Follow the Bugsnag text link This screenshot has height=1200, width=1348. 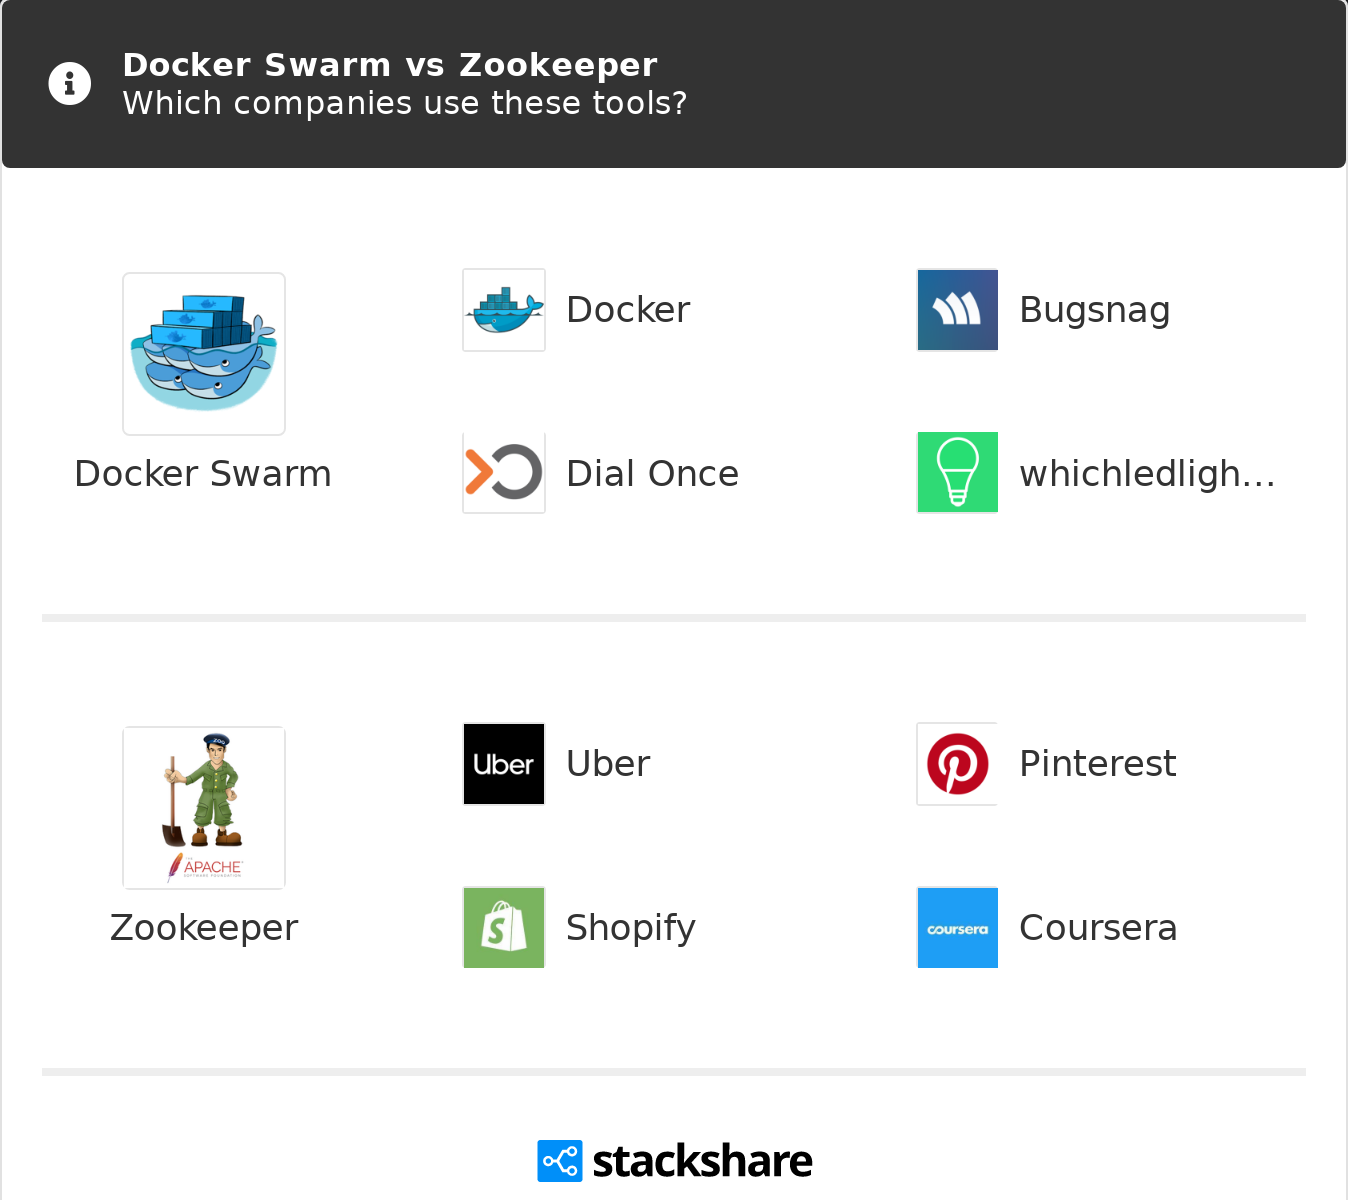point(1094,310)
